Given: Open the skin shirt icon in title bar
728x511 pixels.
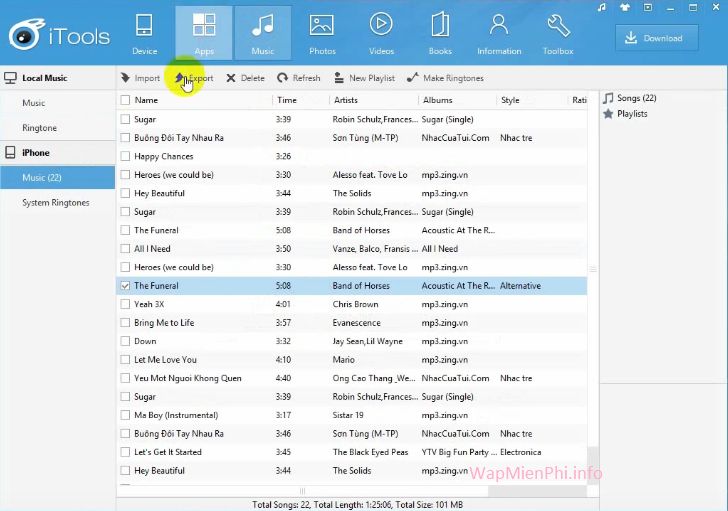Looking at the screenshot, I should click(x=625, y=7).
